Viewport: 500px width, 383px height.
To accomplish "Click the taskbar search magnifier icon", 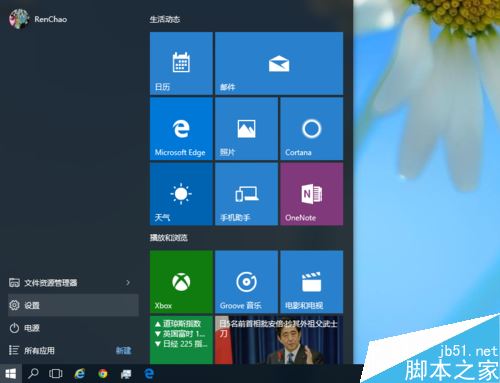I will coord(33,374).
